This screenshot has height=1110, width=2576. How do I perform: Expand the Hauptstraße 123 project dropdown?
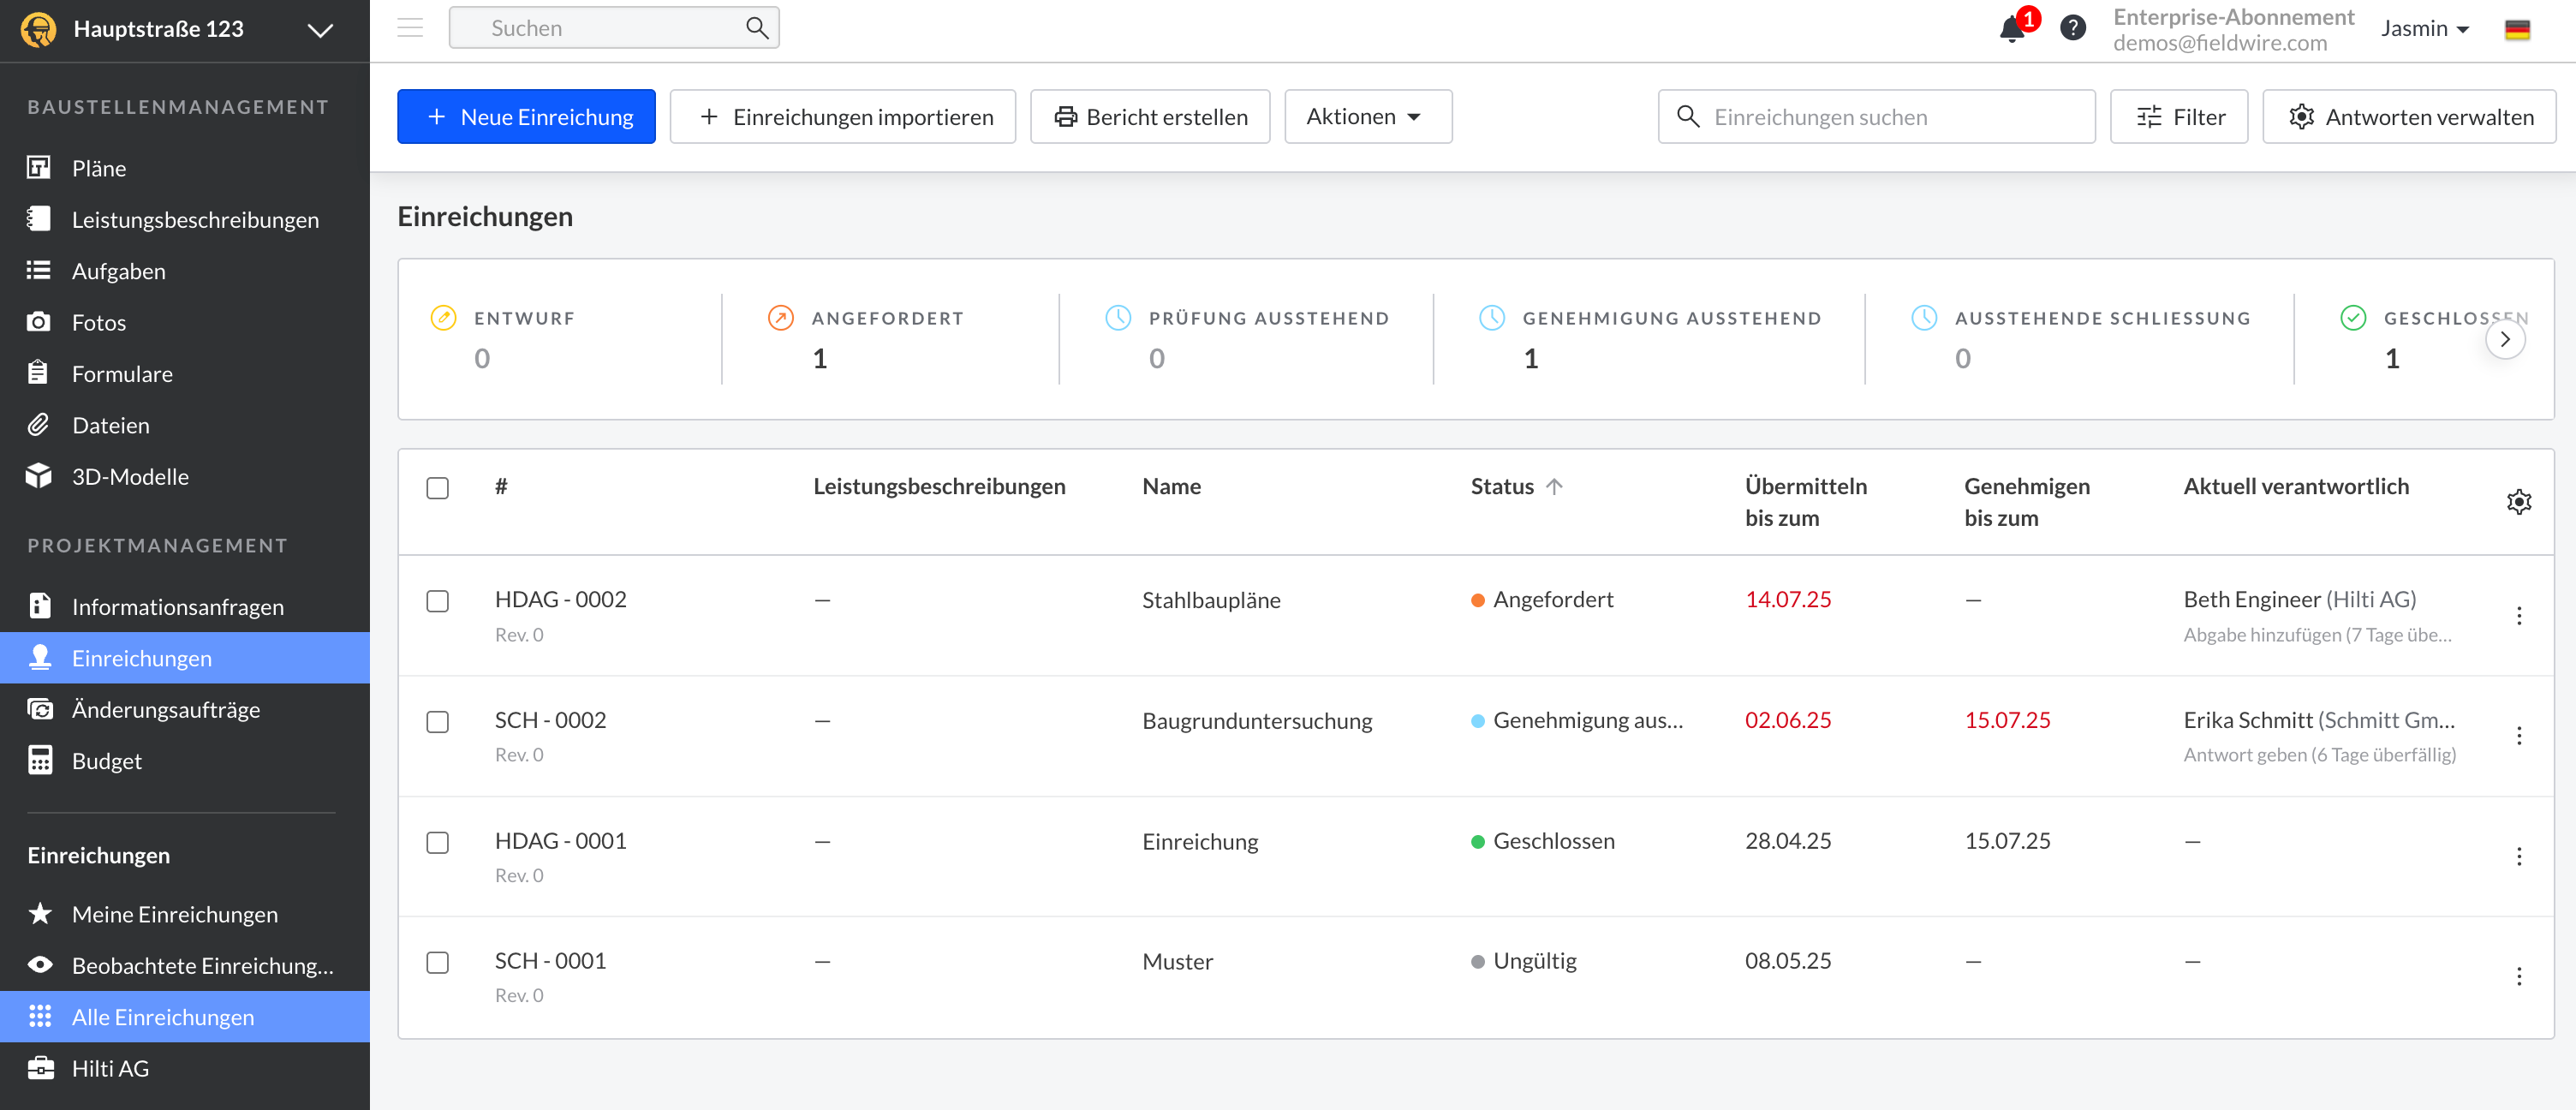coord(320,30)
